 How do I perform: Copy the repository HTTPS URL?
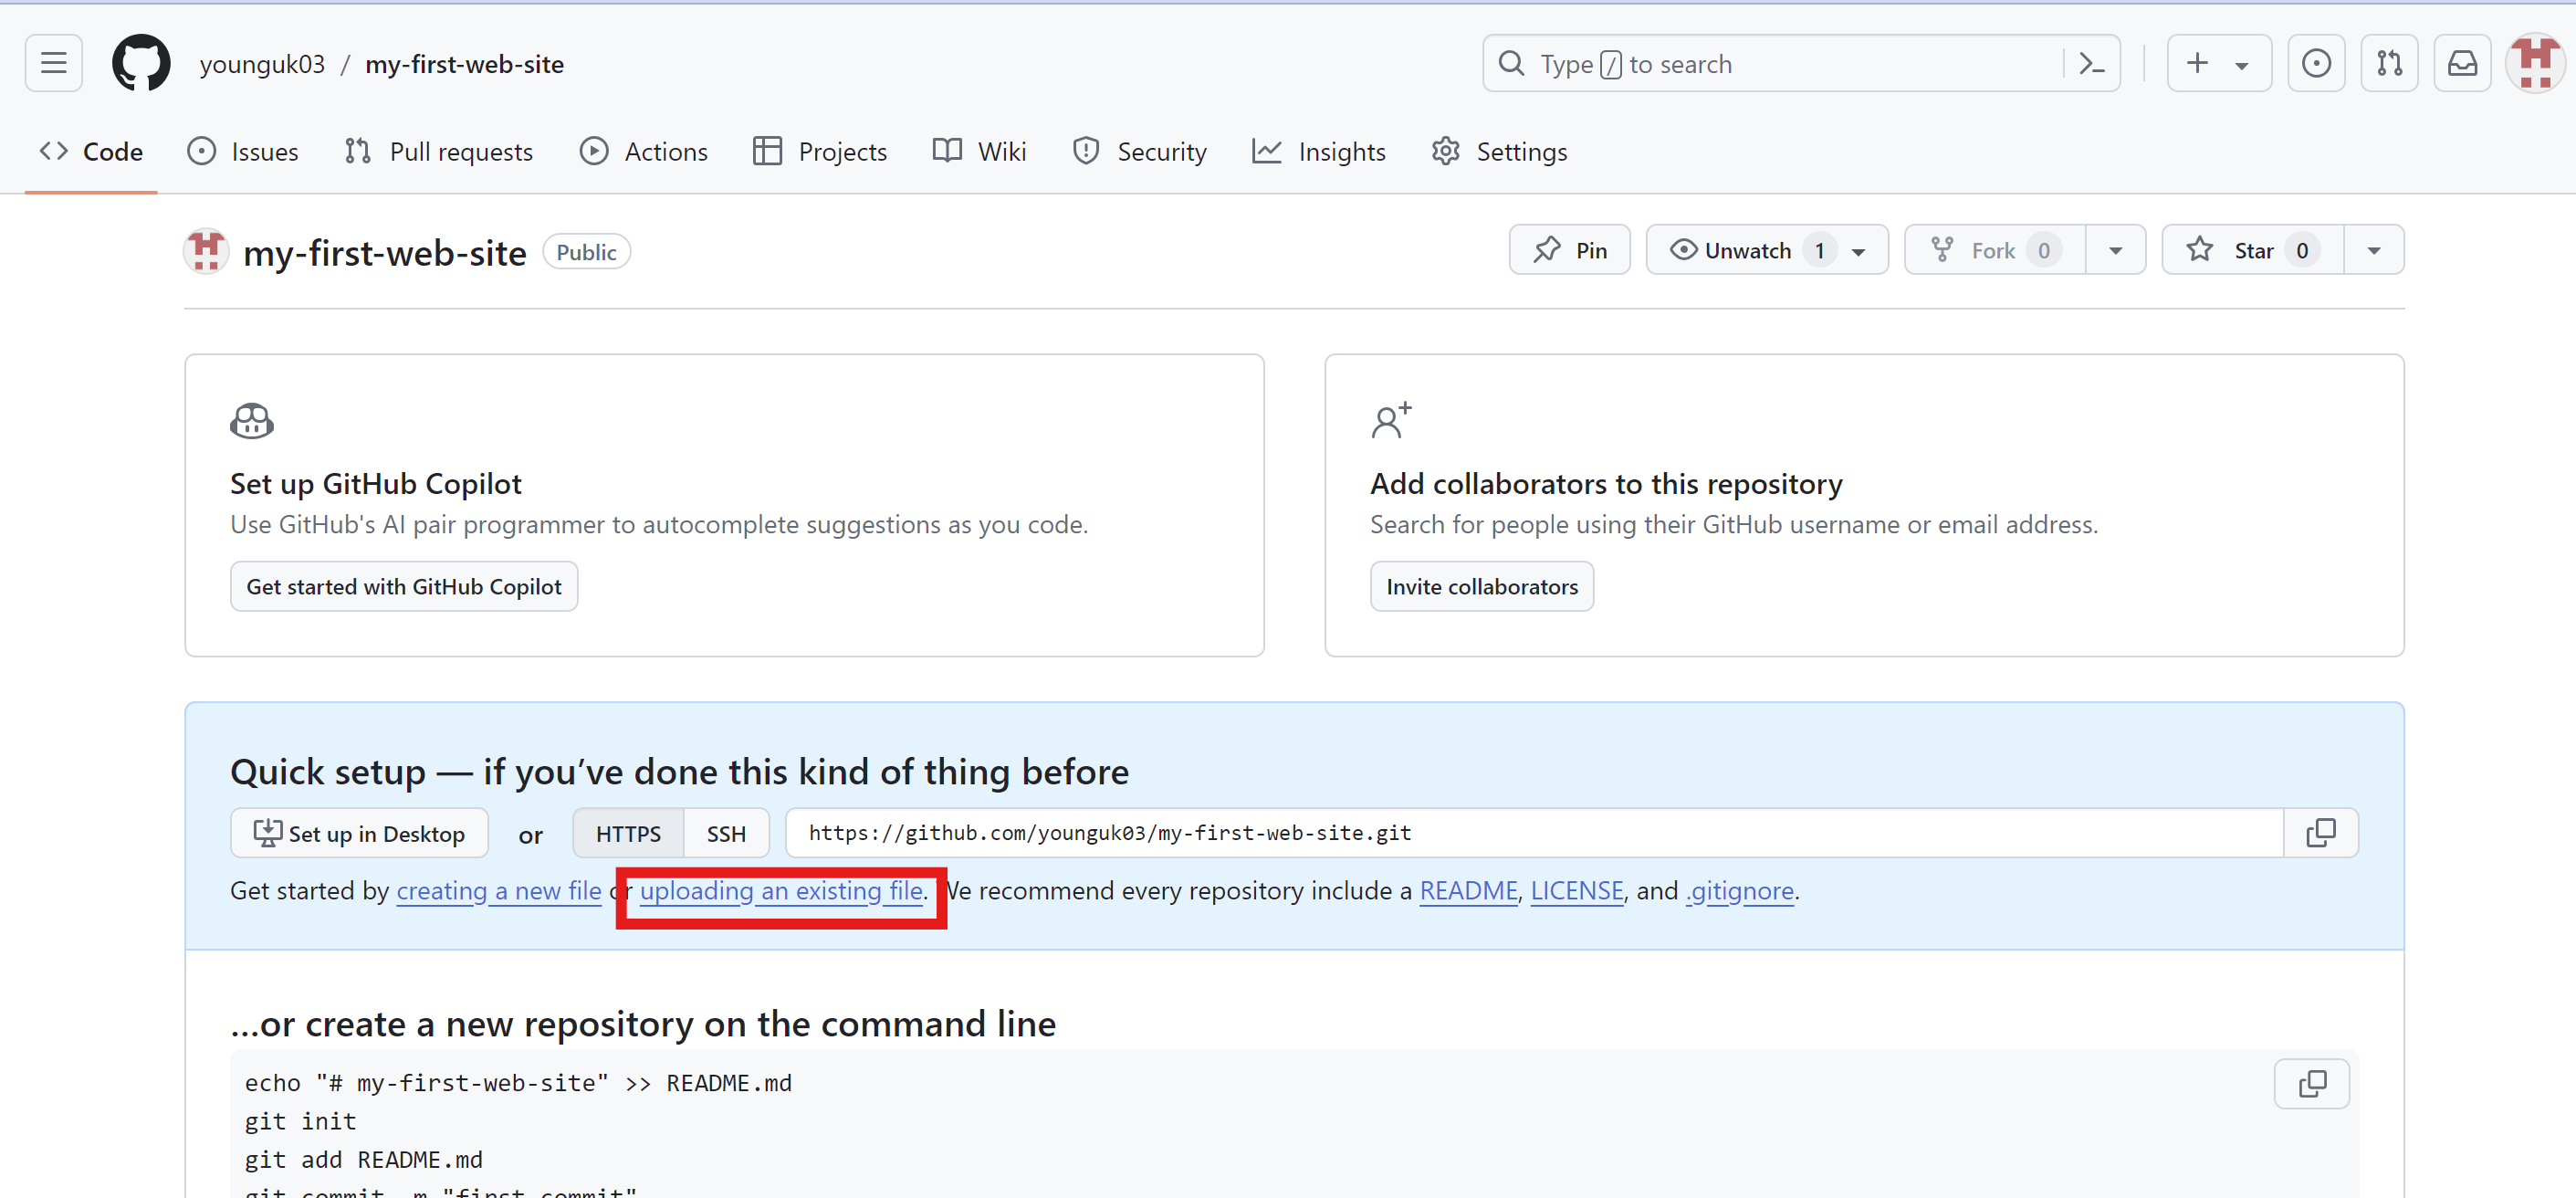tap(2320, 833)
